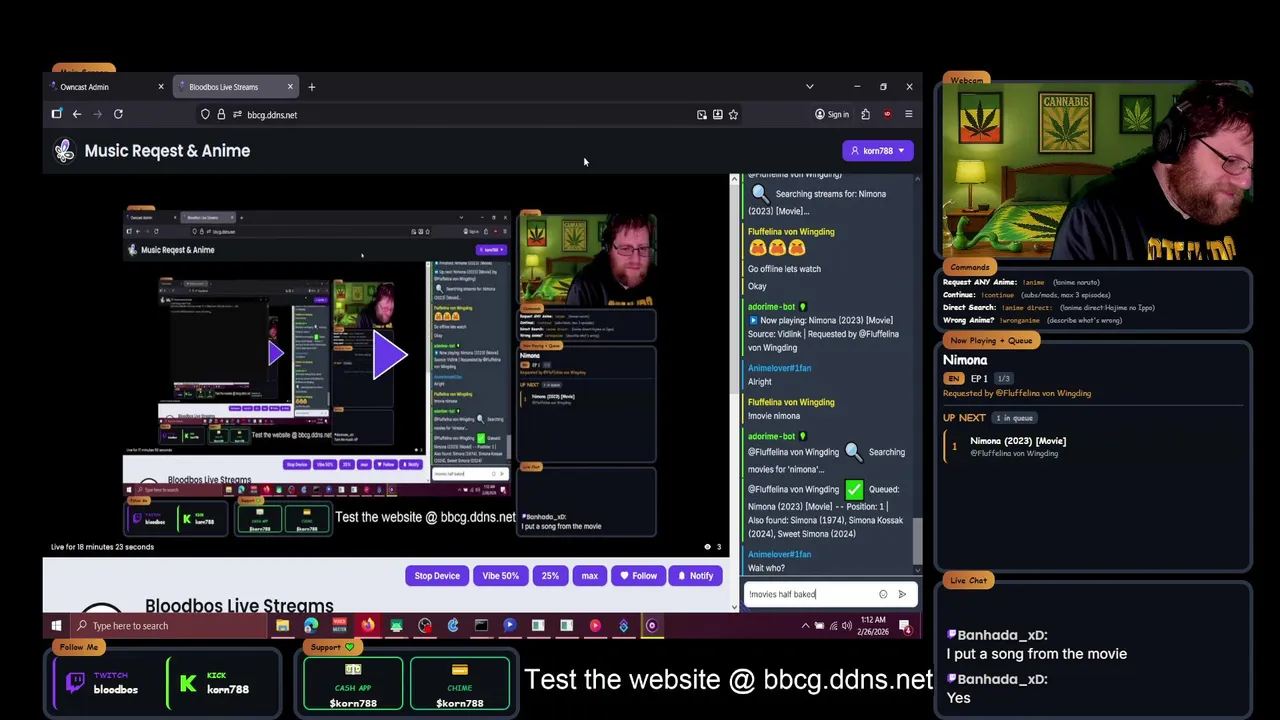The image size is (1280, 720).
Task: Click the site logo next to Music Reqest & Anime
Action: click(x=64, y=150)
